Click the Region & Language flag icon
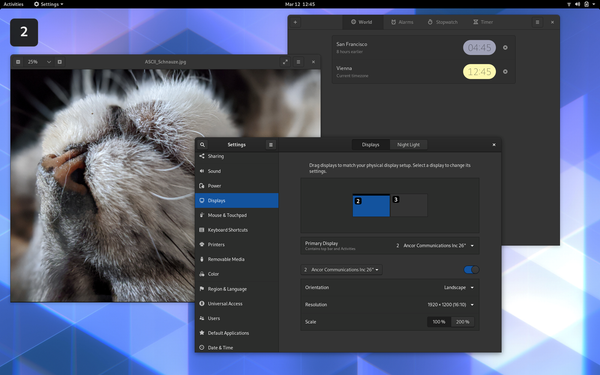600x375 pixels. [x=202, y=289]
